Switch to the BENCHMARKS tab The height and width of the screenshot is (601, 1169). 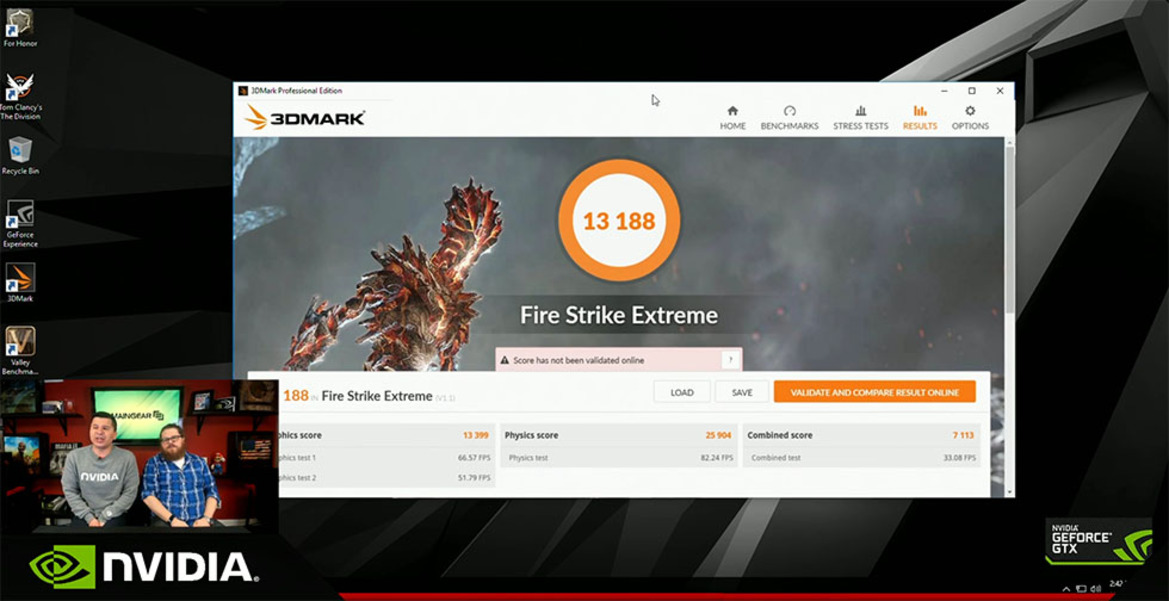click(790, 118)
